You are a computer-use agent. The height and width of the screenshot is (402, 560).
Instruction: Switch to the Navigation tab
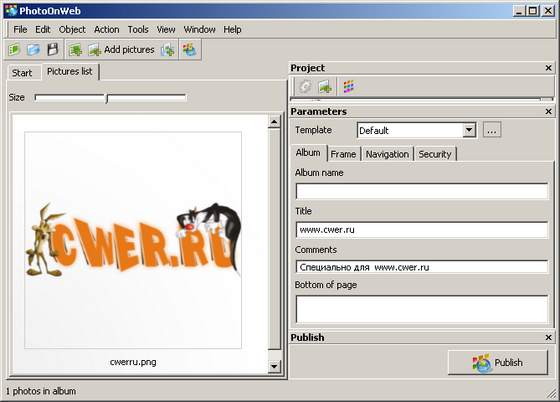pyautogui.click(x=387, y=154)
